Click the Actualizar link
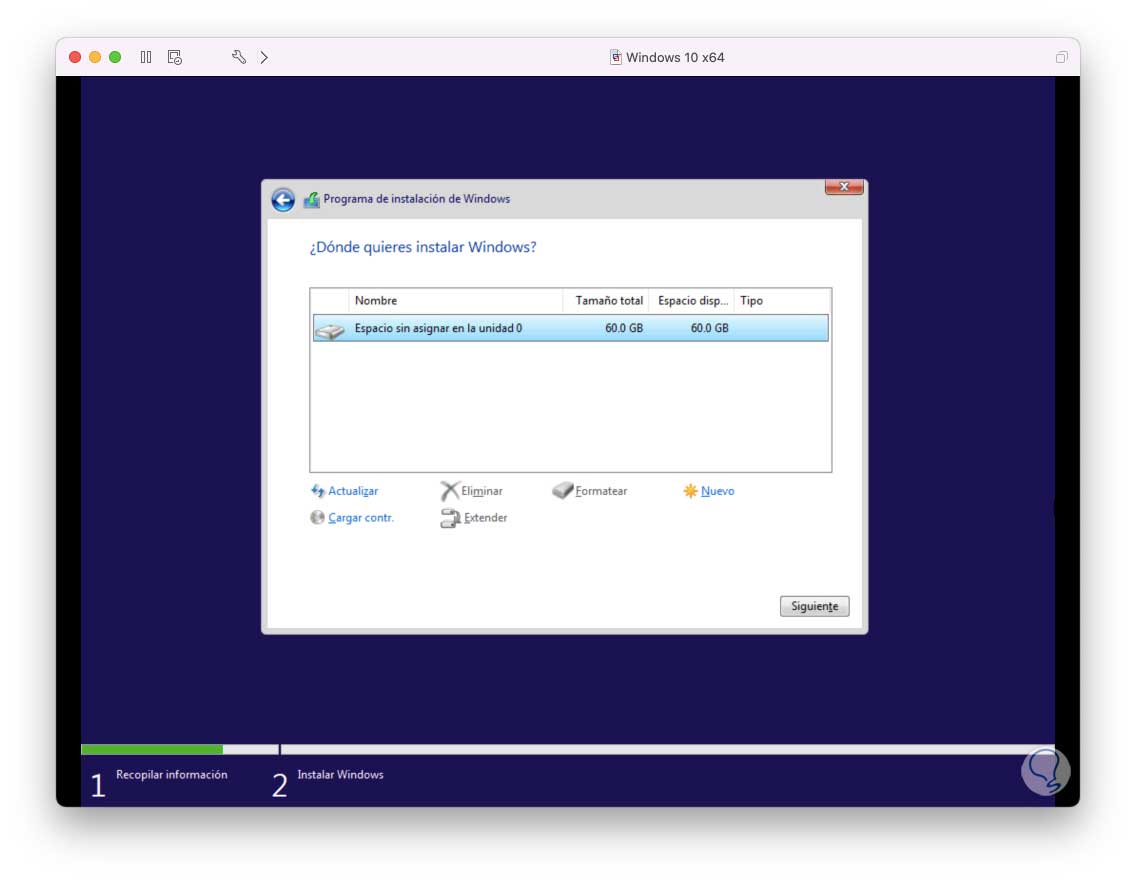1136x881 pixels. tap(353, 491)
